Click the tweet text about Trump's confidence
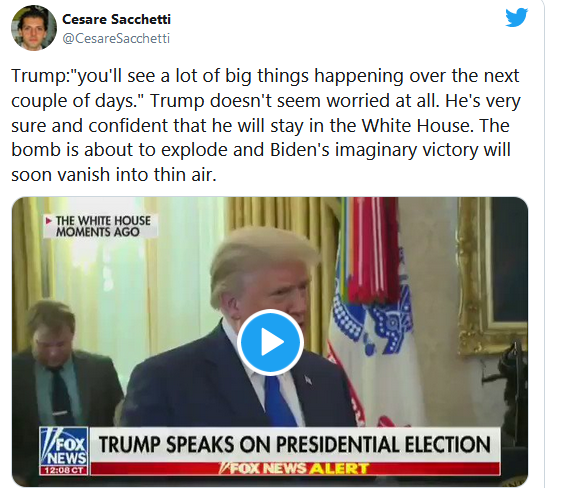 point(266,125)
